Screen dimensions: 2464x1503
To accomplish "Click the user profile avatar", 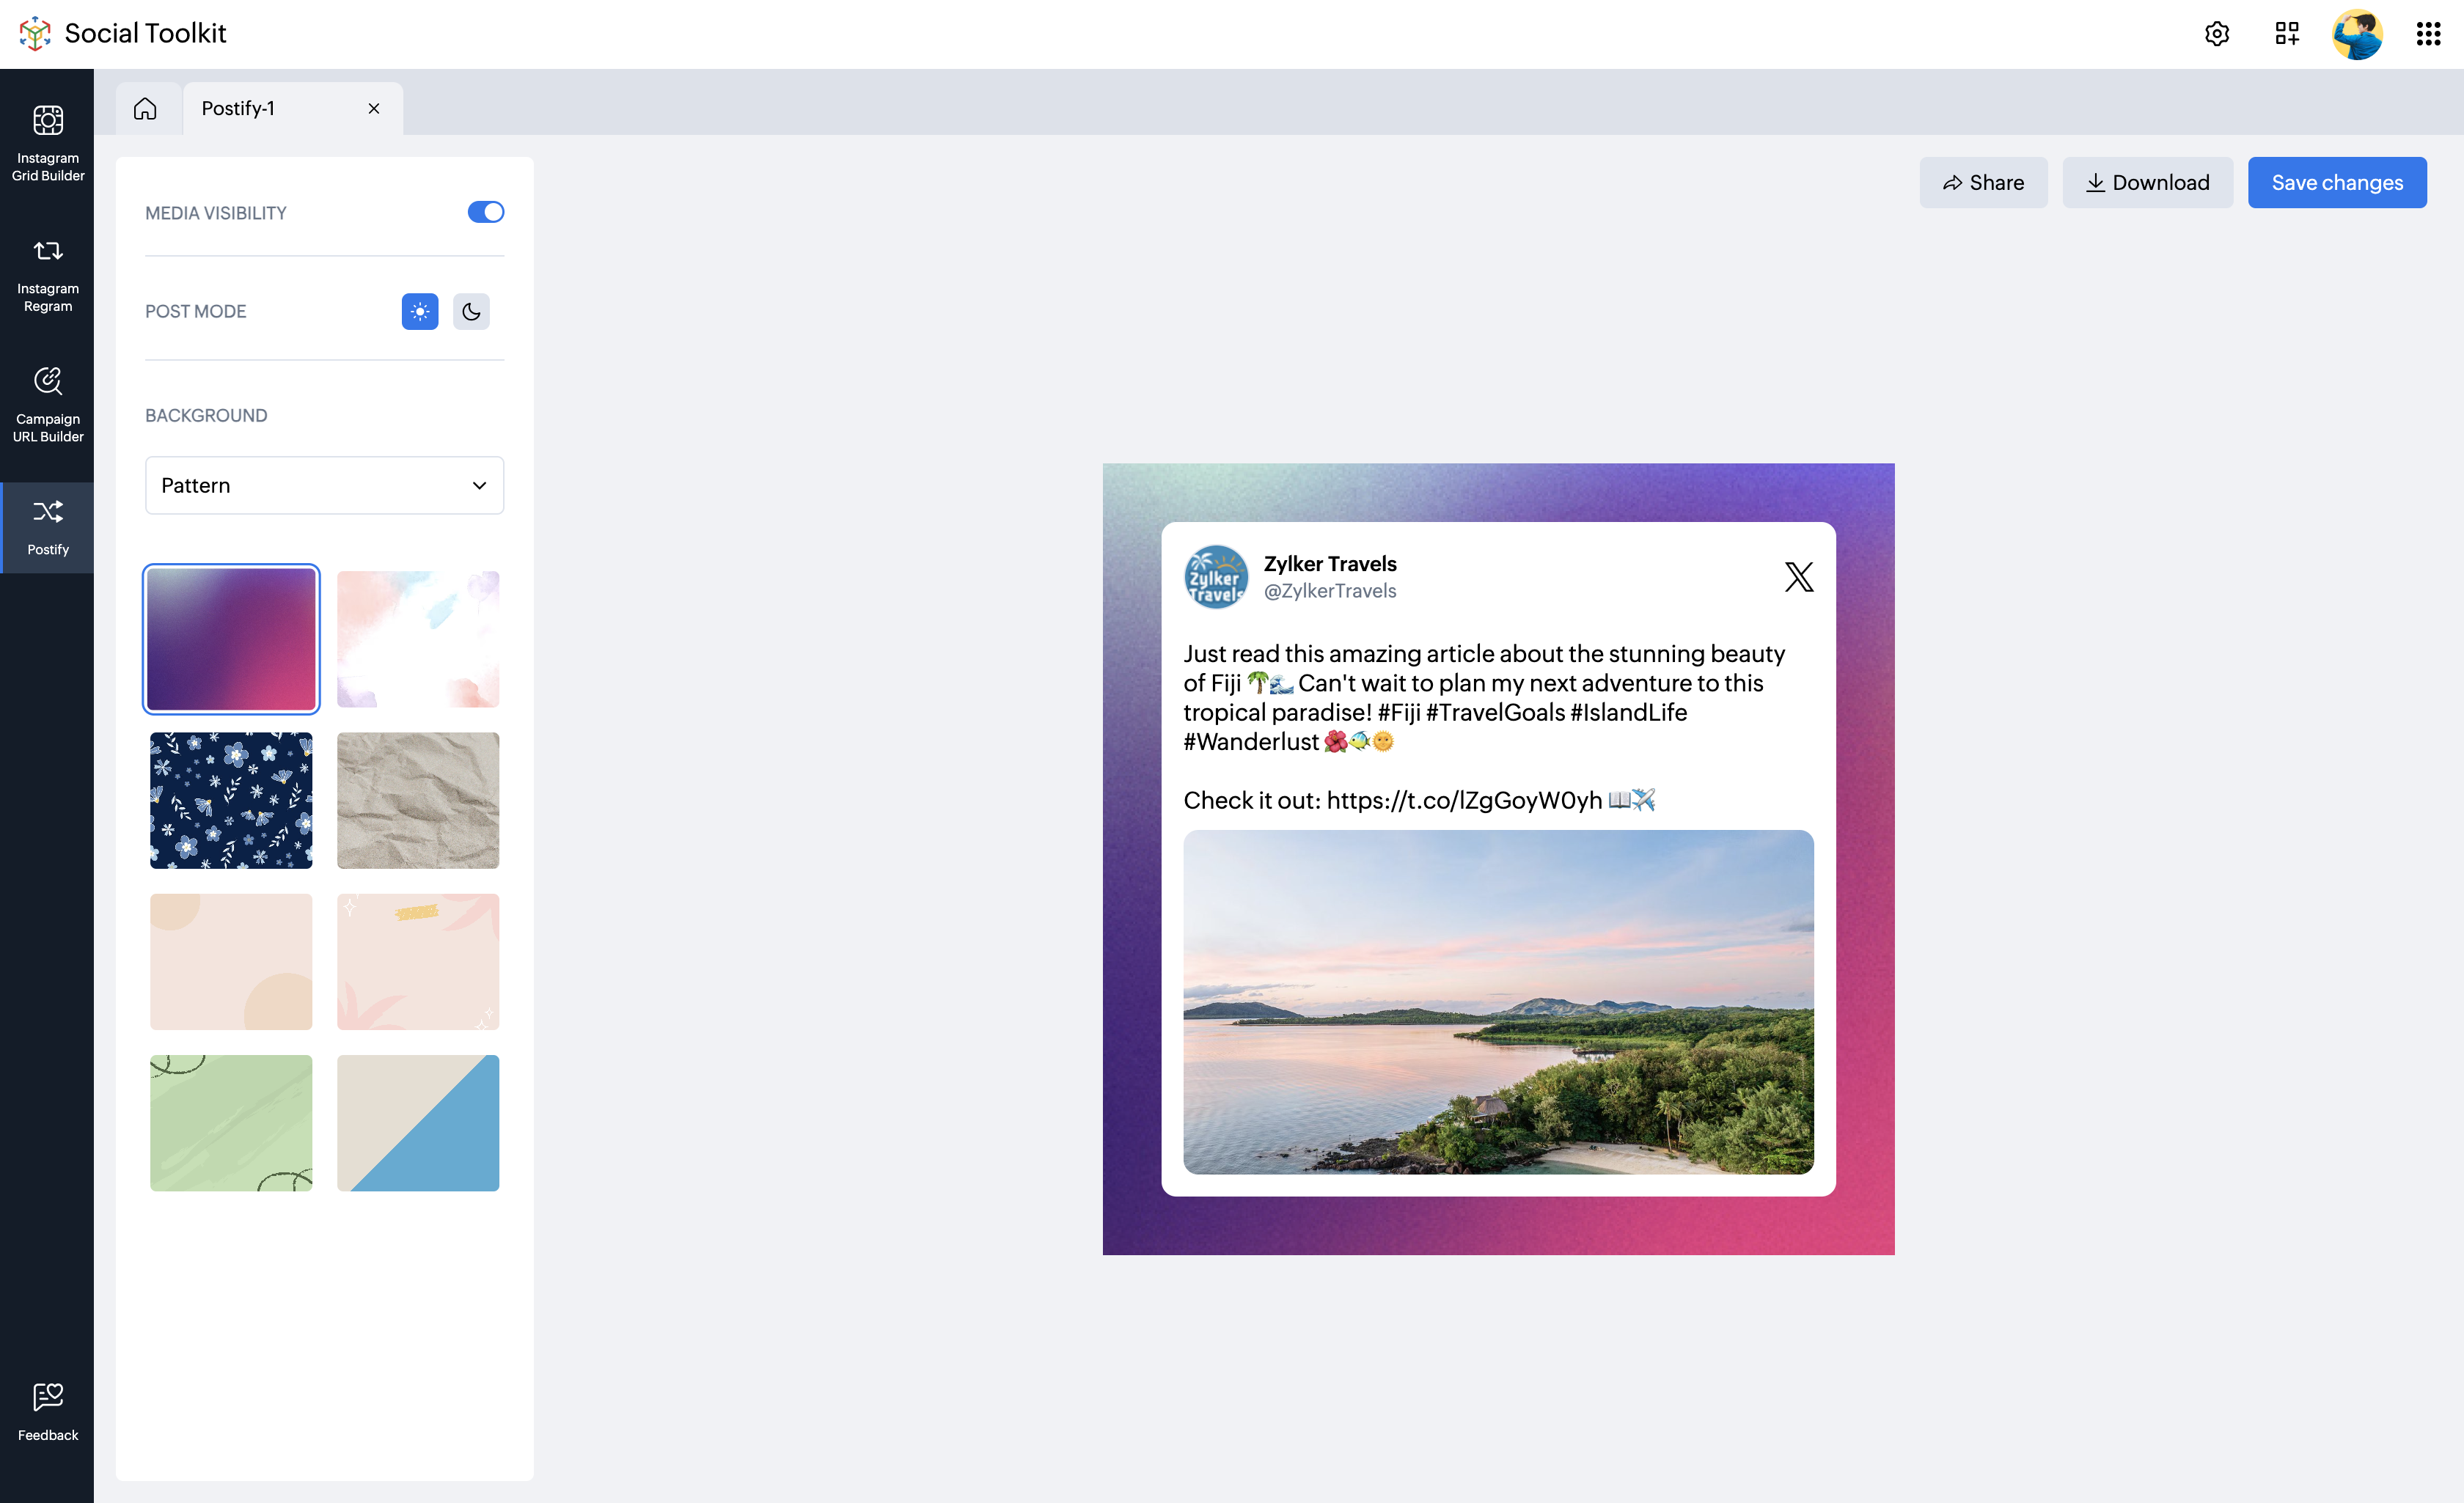I will (x=2356, y=34).
